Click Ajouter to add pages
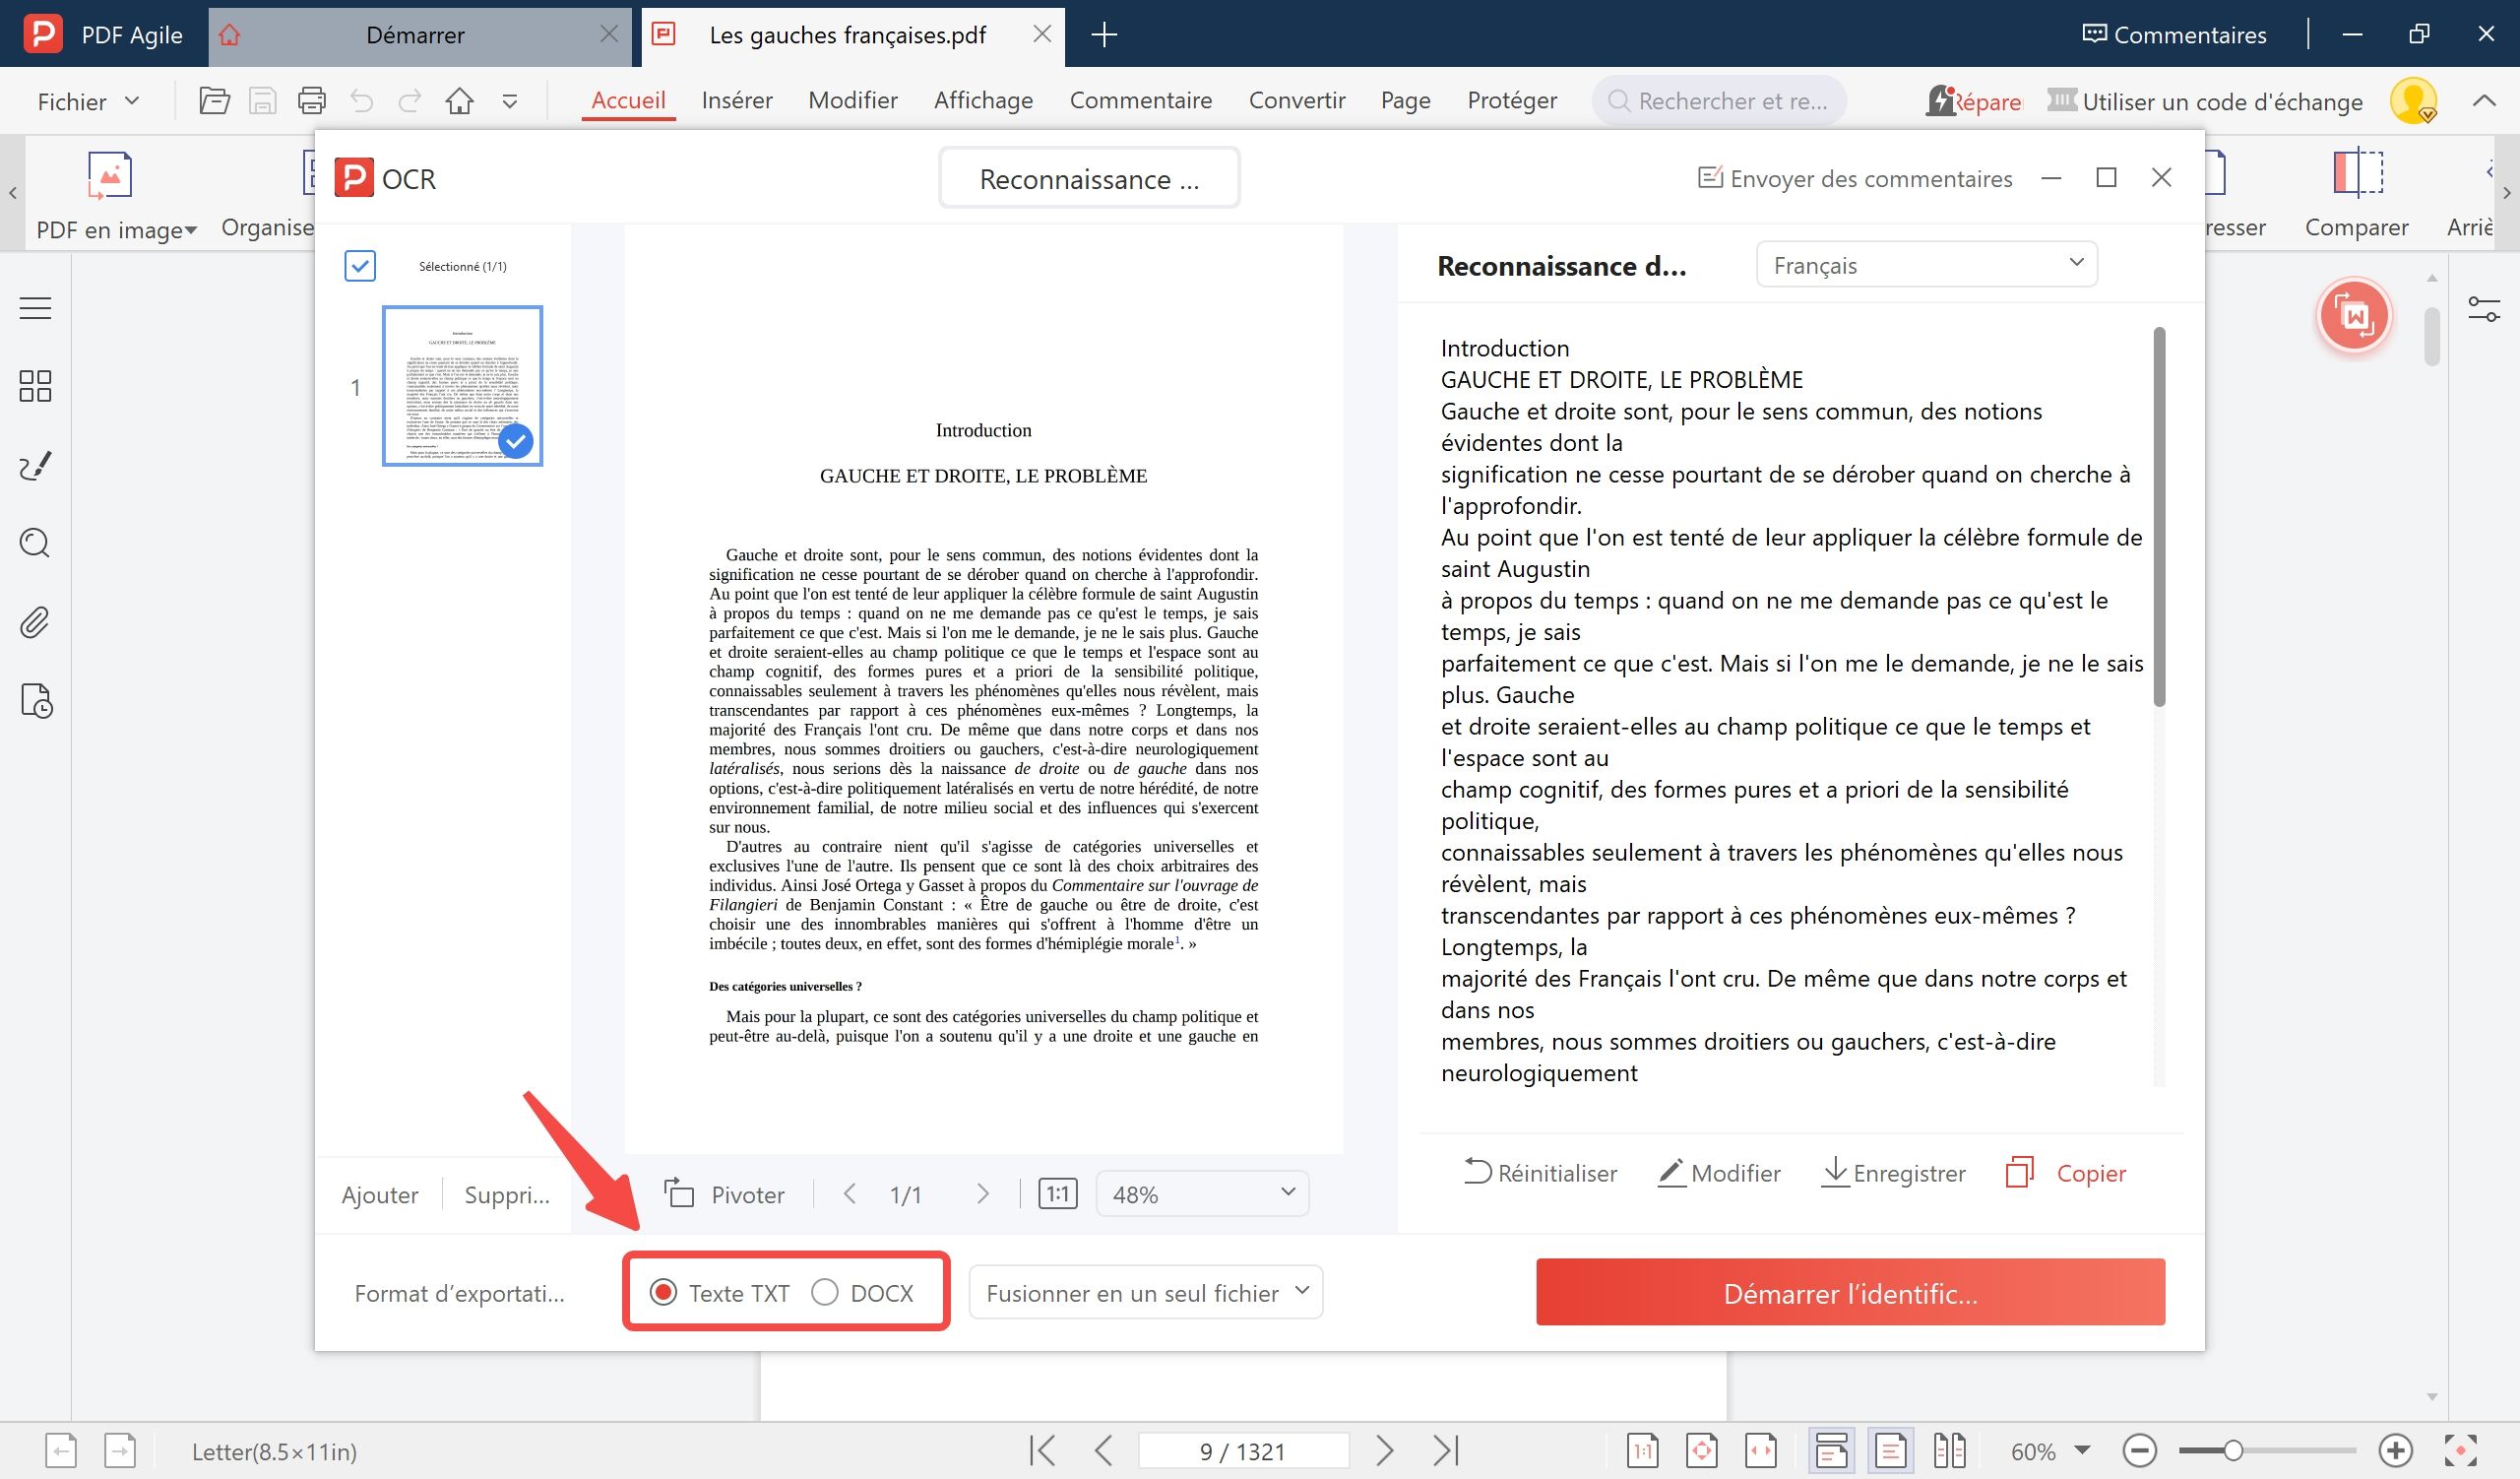The width and height of the screenshot is (2520, 1479). click(380, 1194)
